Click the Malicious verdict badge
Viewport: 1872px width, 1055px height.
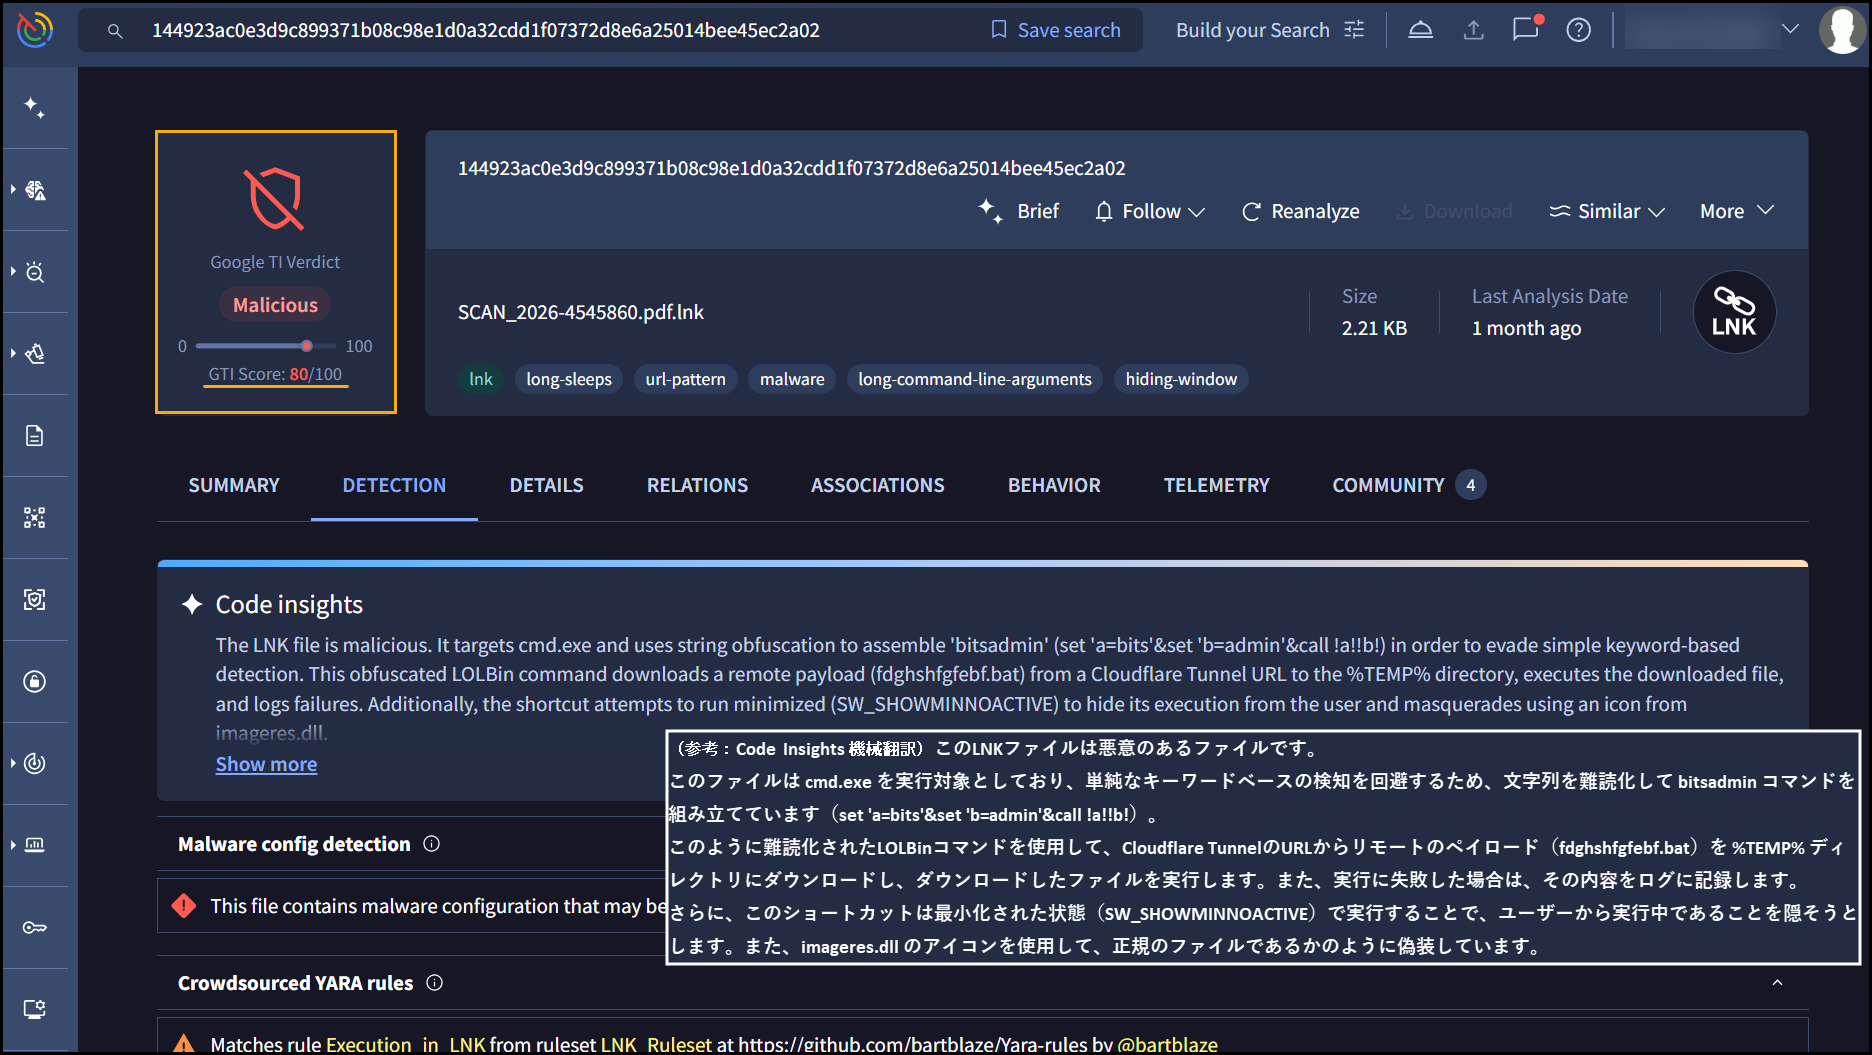click(275, 305)
